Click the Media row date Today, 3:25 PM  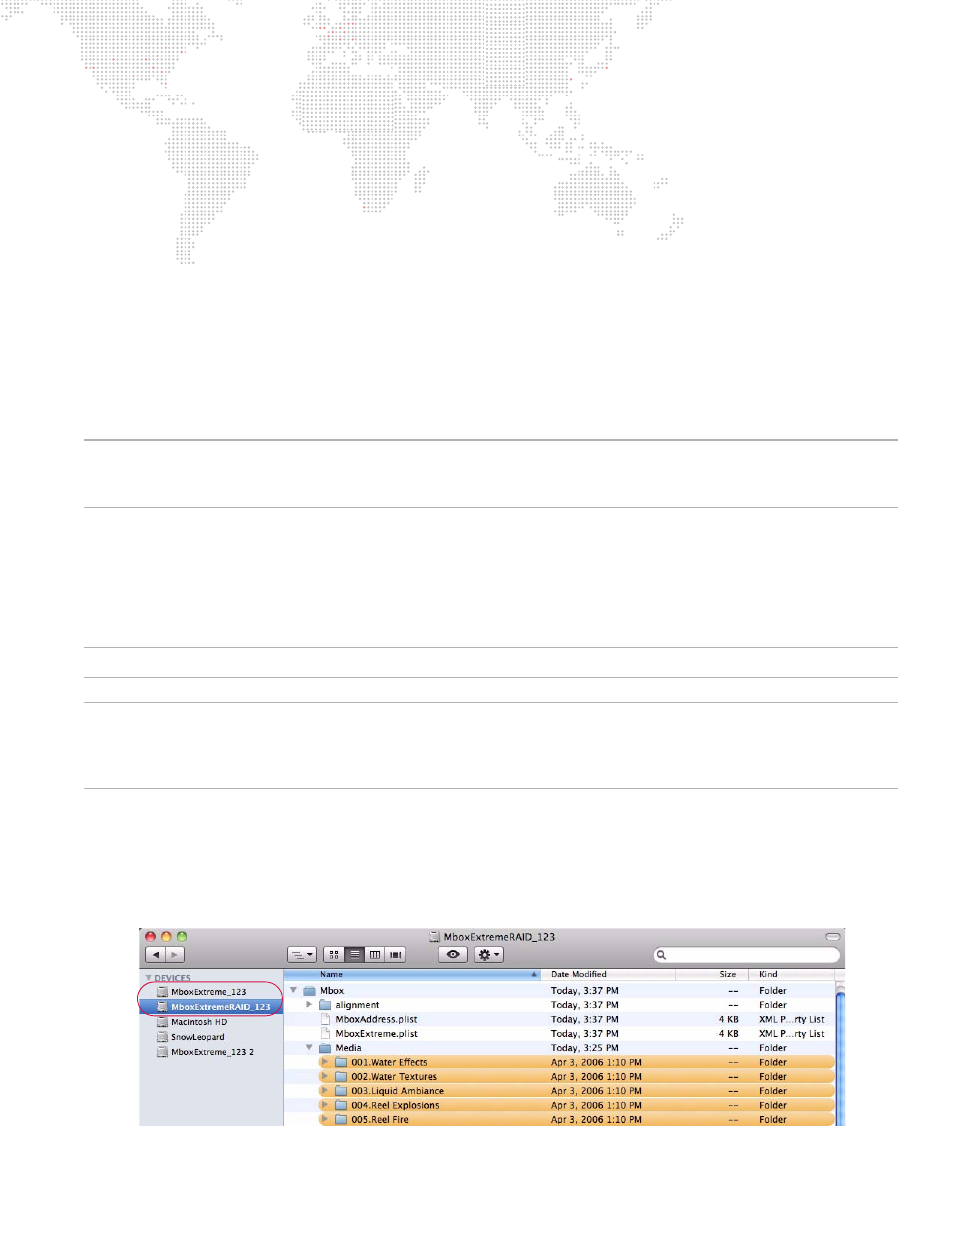pos(584,1048)
